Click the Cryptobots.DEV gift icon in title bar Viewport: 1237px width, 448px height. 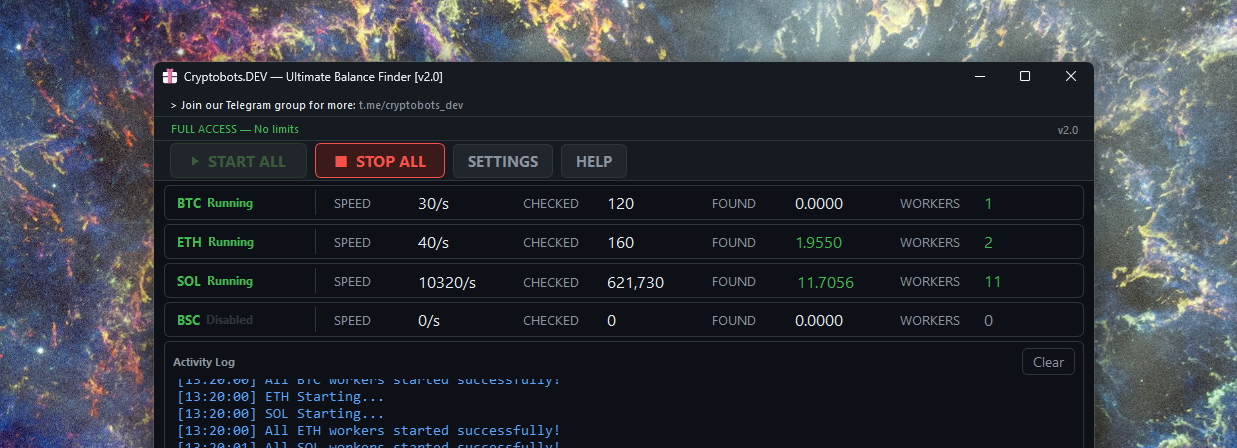point(170,77)
